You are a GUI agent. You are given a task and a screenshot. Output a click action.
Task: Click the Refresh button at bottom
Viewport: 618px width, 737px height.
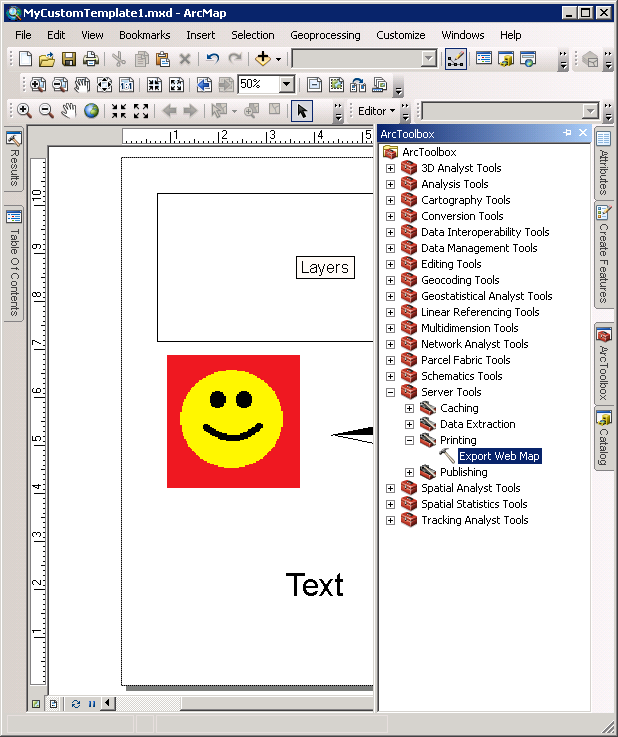tap(76, 704)
